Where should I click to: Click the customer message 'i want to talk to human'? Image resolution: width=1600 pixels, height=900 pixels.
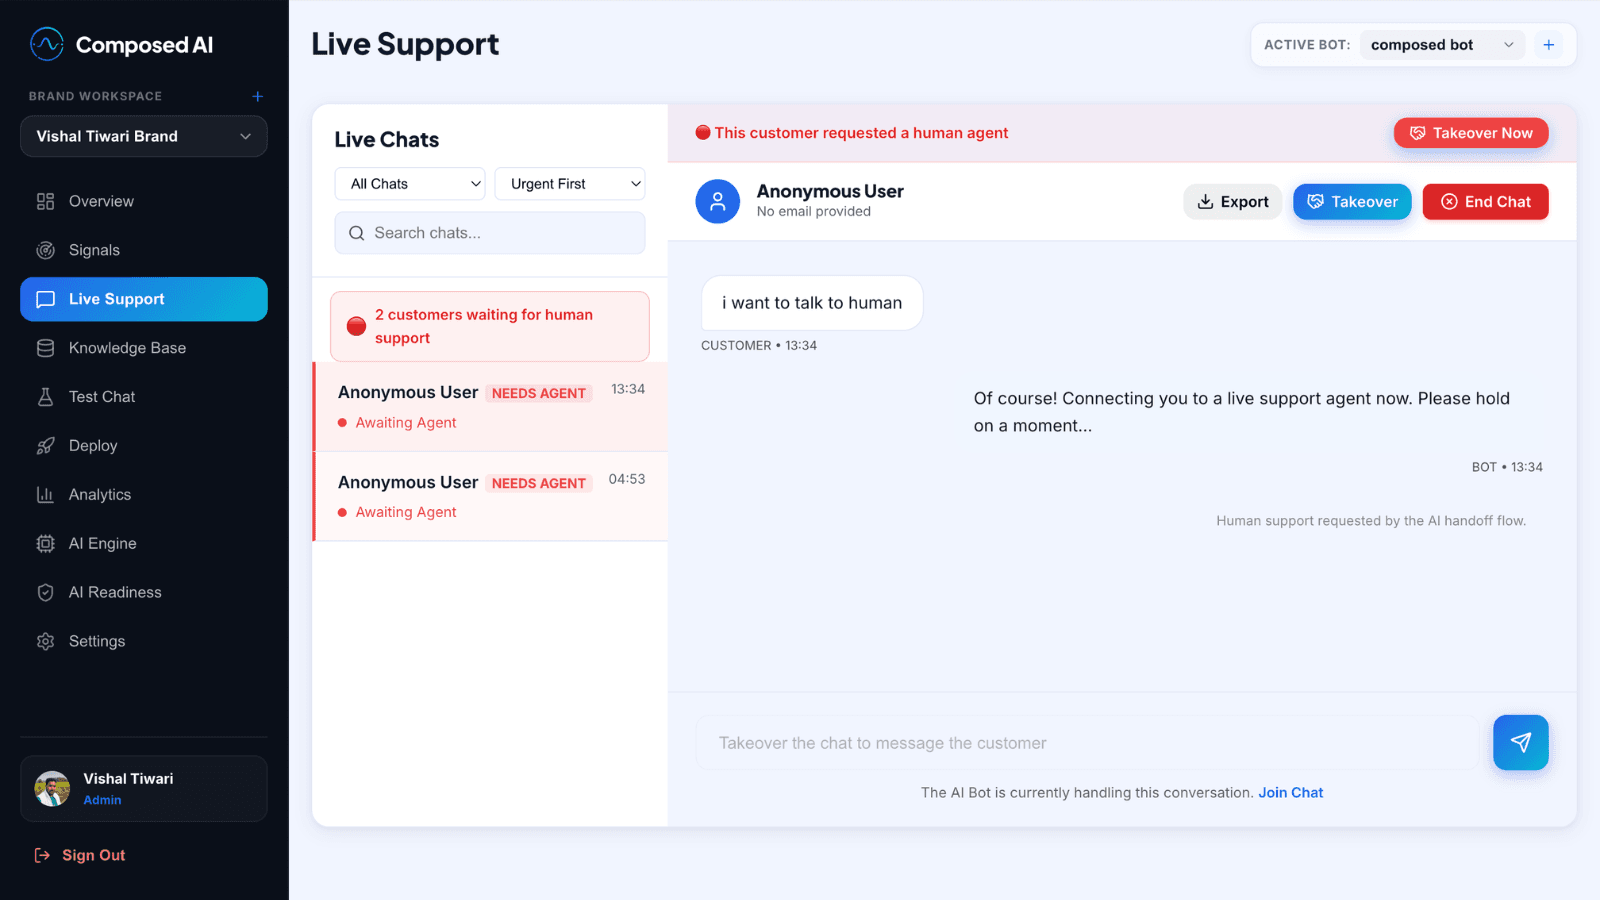[x=812, y=303]
